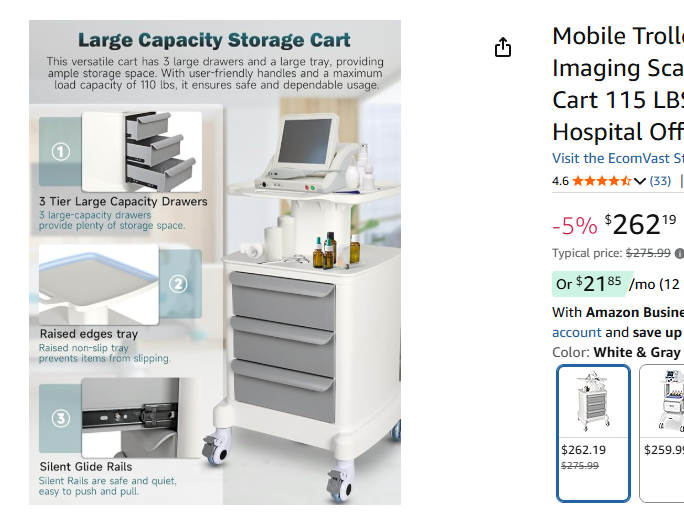
Task: Select the White & Gray color swatch
Action: tap(594, 432)
